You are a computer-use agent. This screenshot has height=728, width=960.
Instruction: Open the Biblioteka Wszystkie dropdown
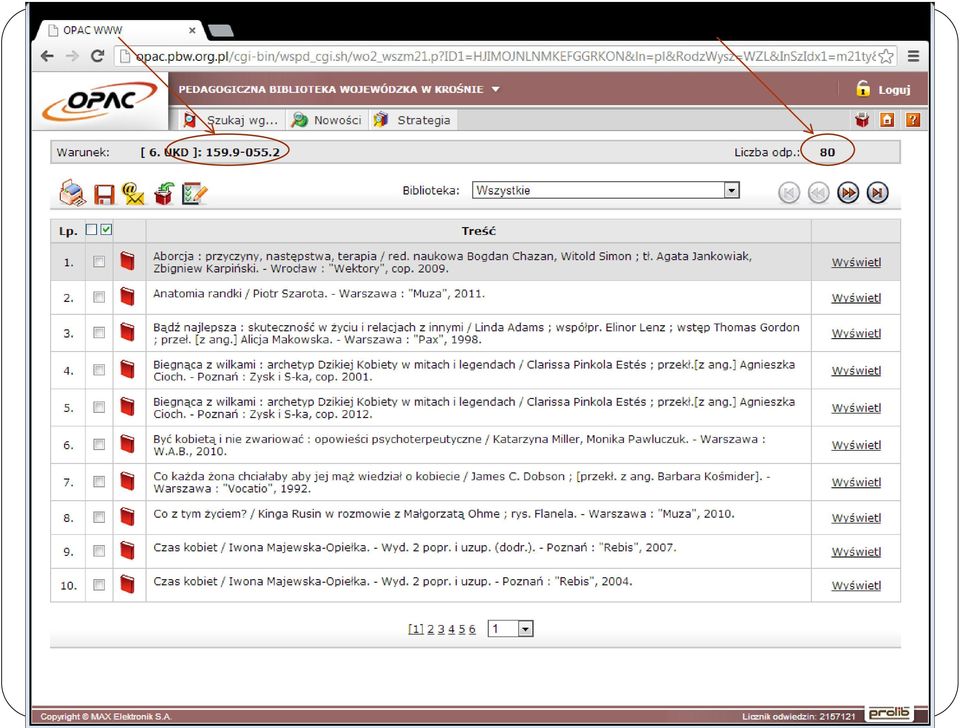[606, 190]
